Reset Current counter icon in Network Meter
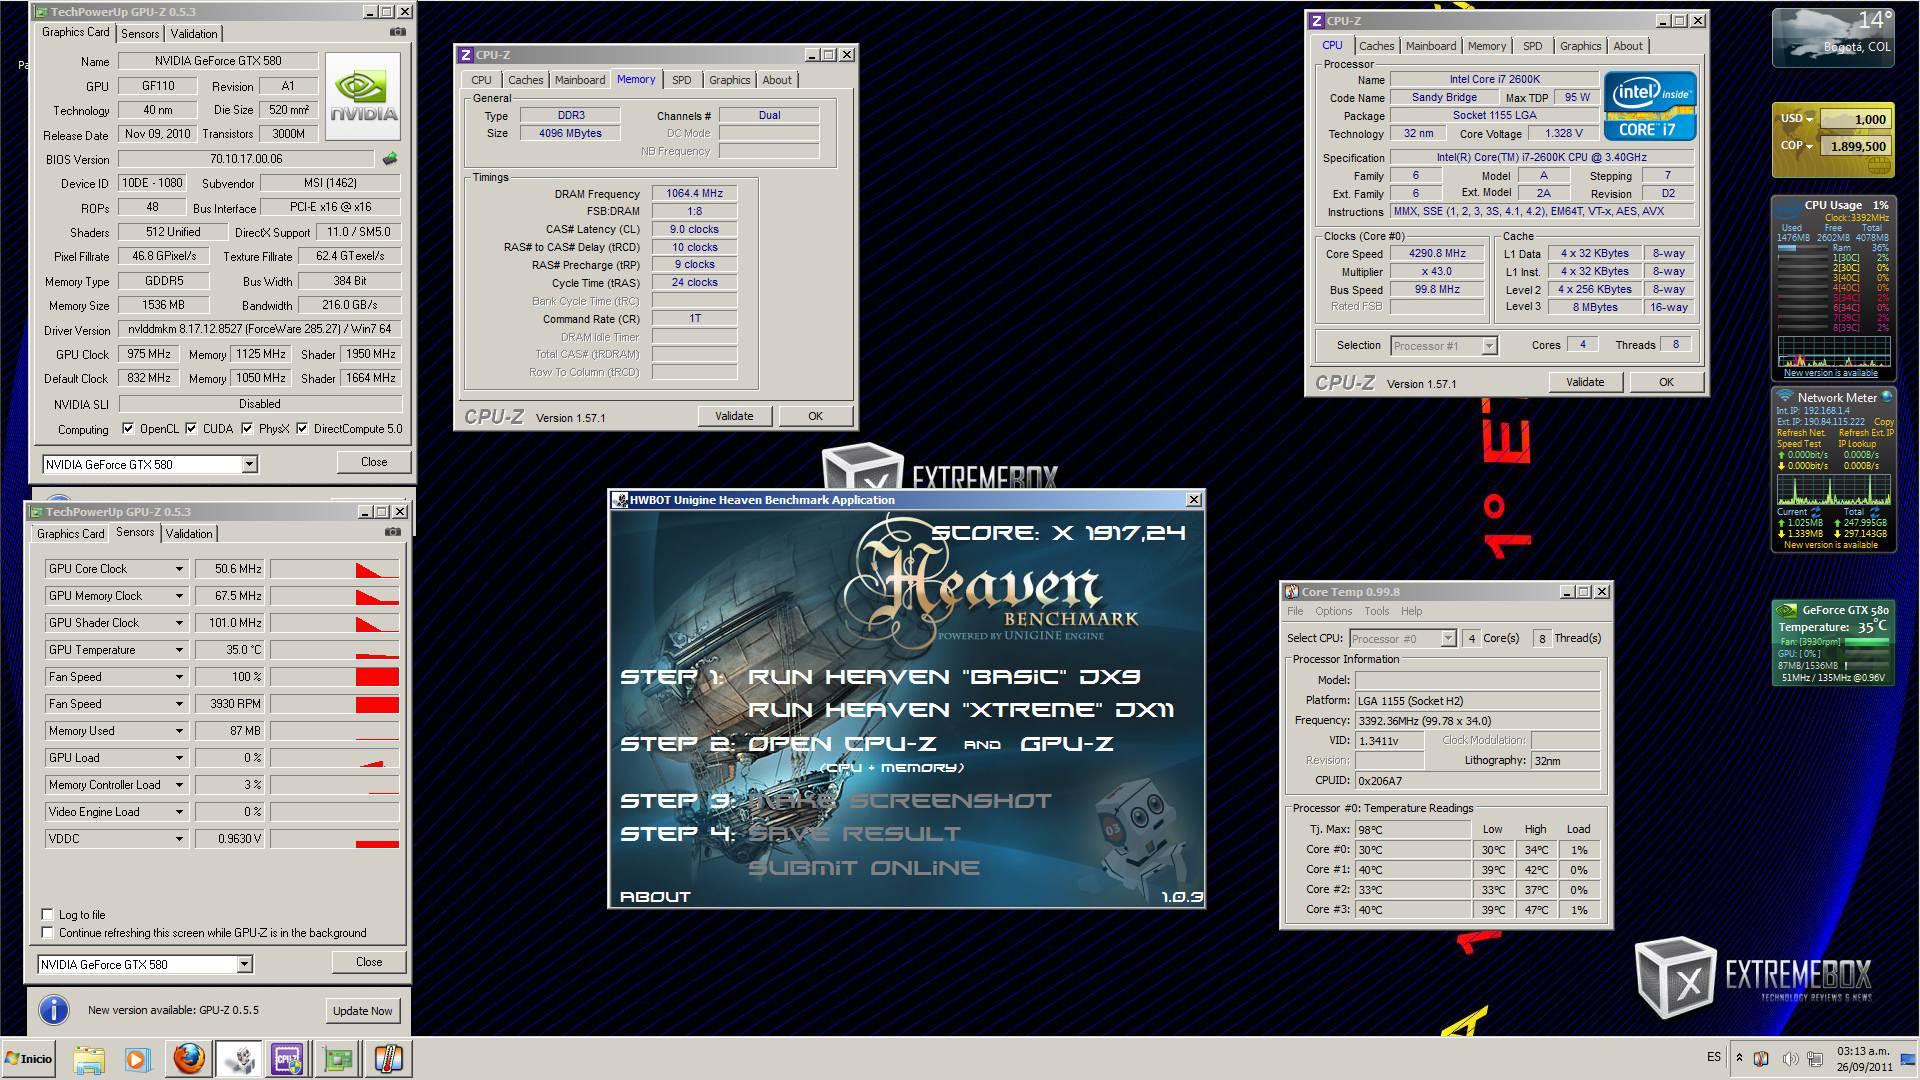This screenshot has height=1080, width=1920. click(x=1816, y=512)
